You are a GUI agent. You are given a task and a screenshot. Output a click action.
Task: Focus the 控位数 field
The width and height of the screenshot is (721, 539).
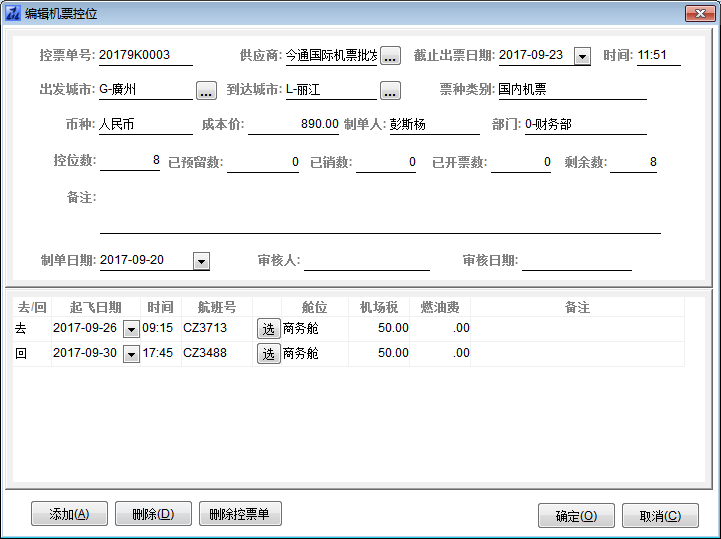coord(130,161)
